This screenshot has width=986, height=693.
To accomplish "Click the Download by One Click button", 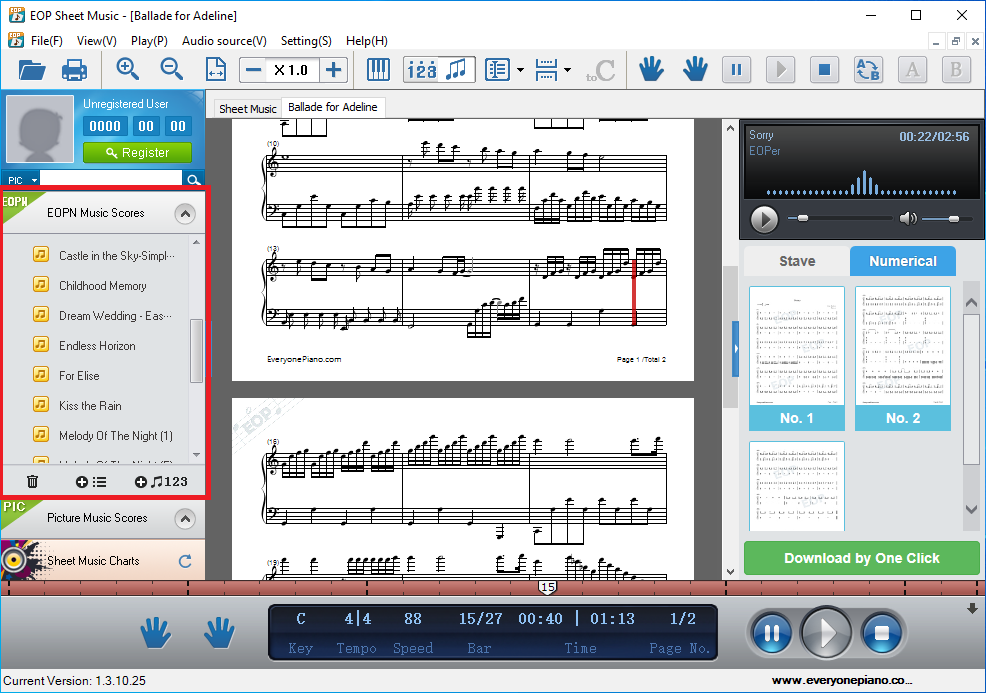I will (861, 558).
